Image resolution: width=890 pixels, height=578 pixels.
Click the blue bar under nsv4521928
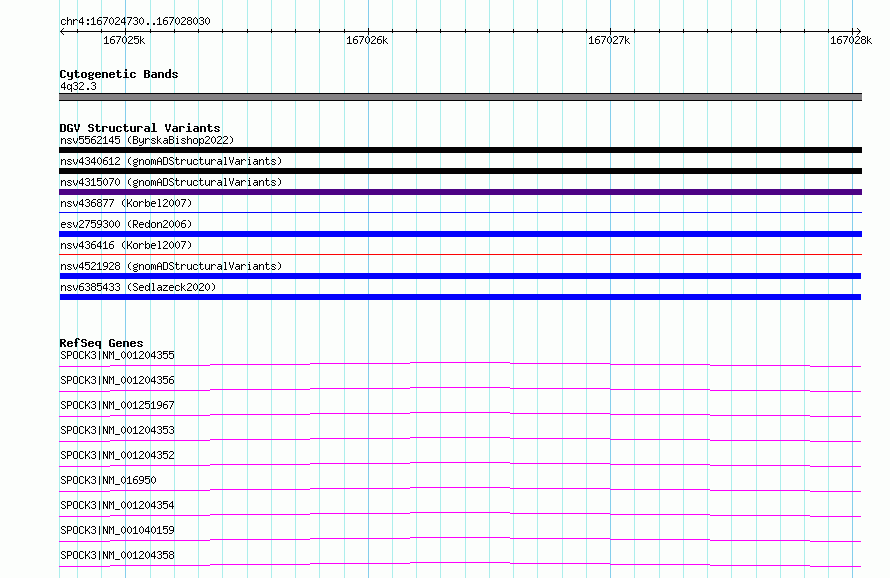click(x=460, y=276)
